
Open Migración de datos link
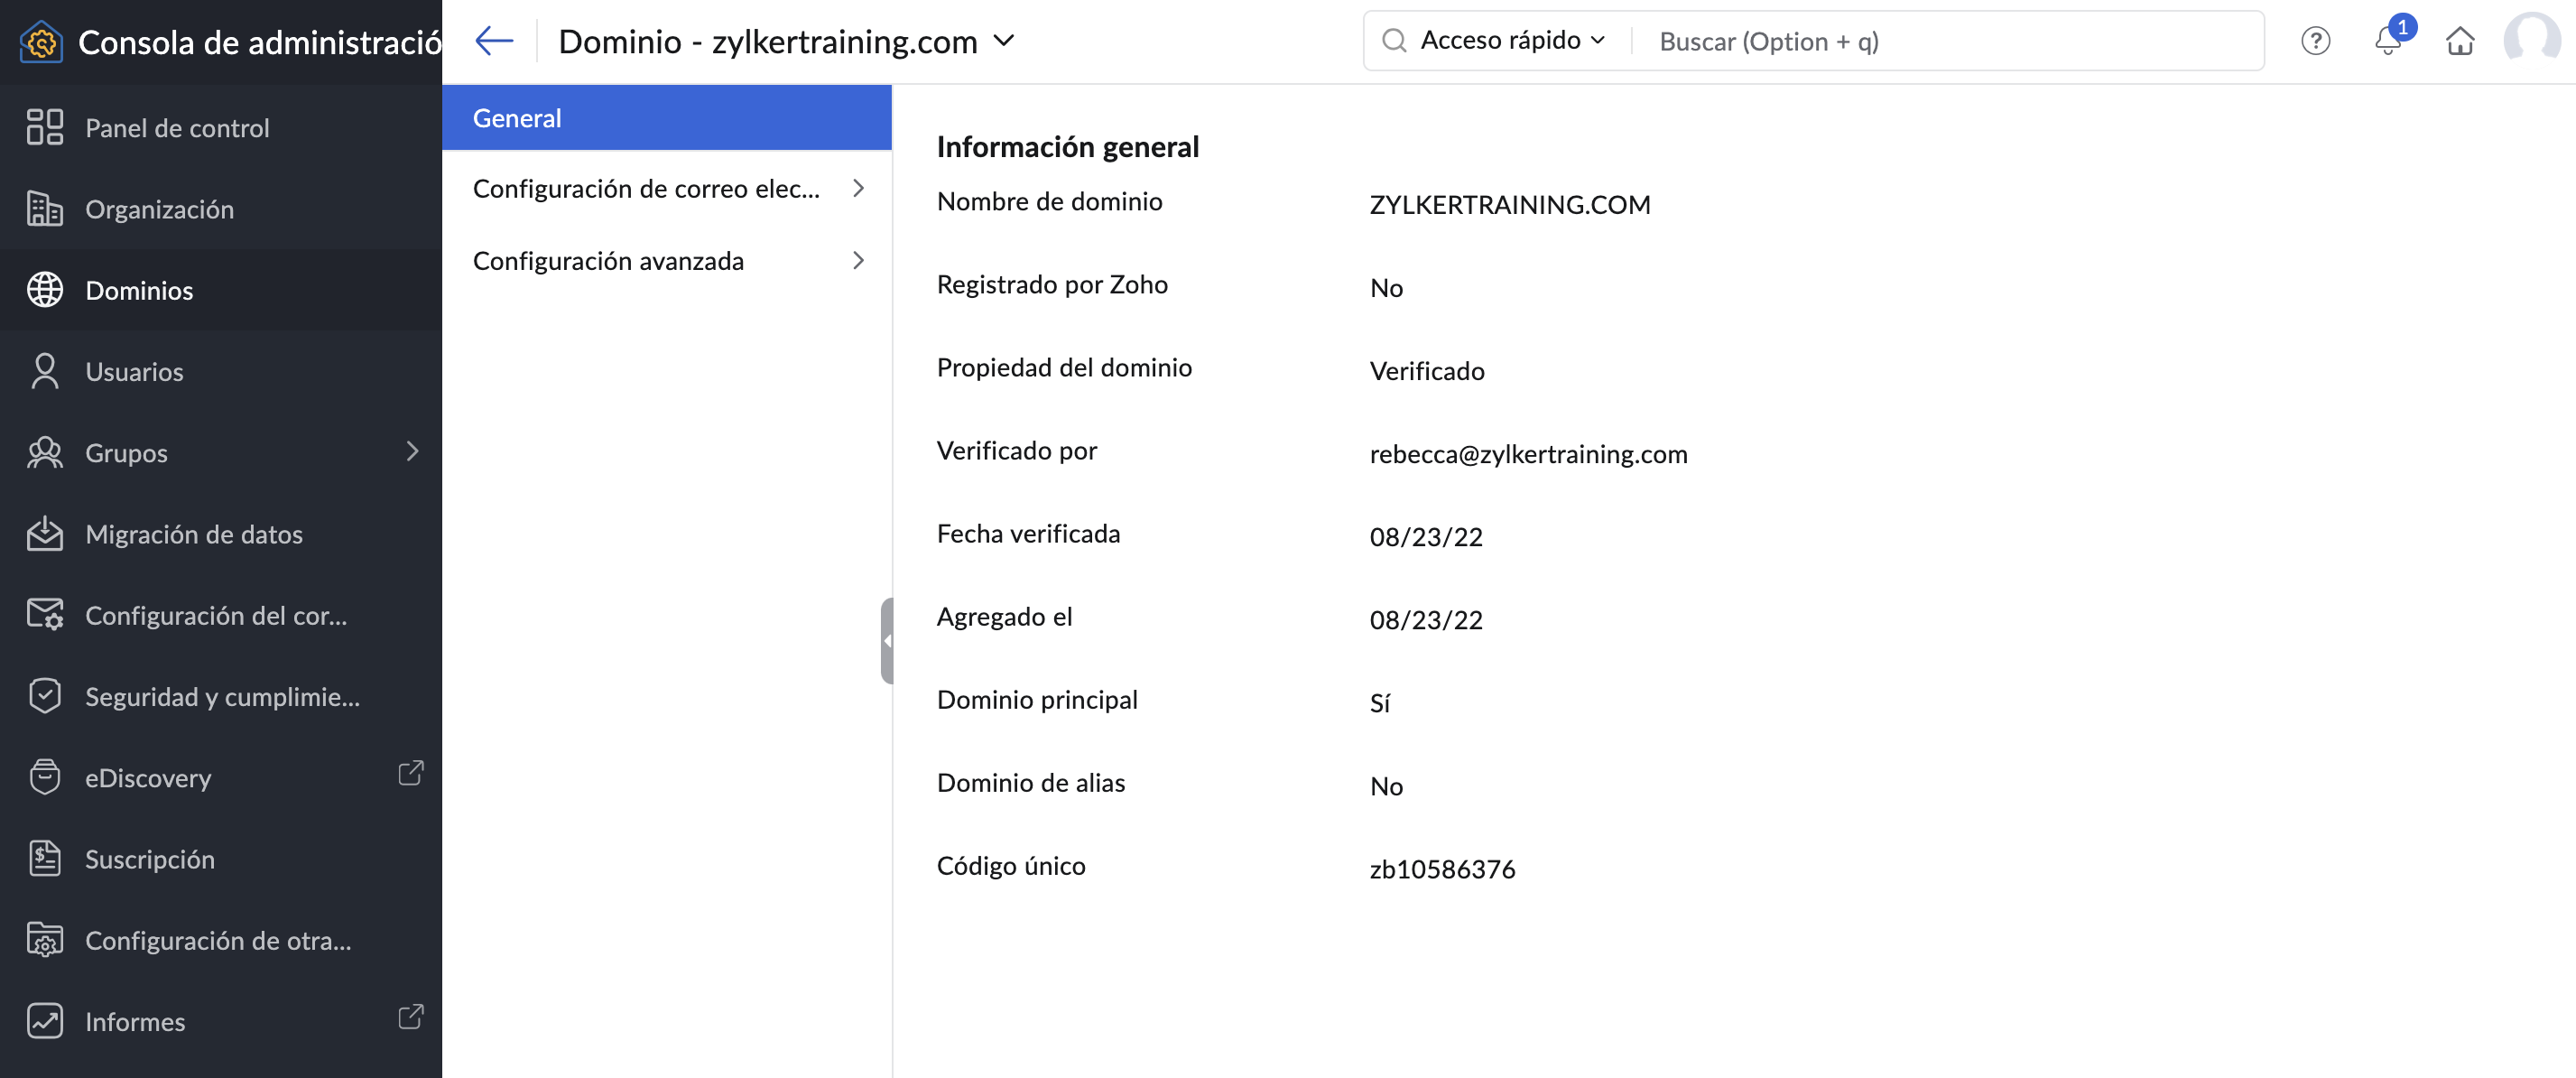tap(193, 534)
